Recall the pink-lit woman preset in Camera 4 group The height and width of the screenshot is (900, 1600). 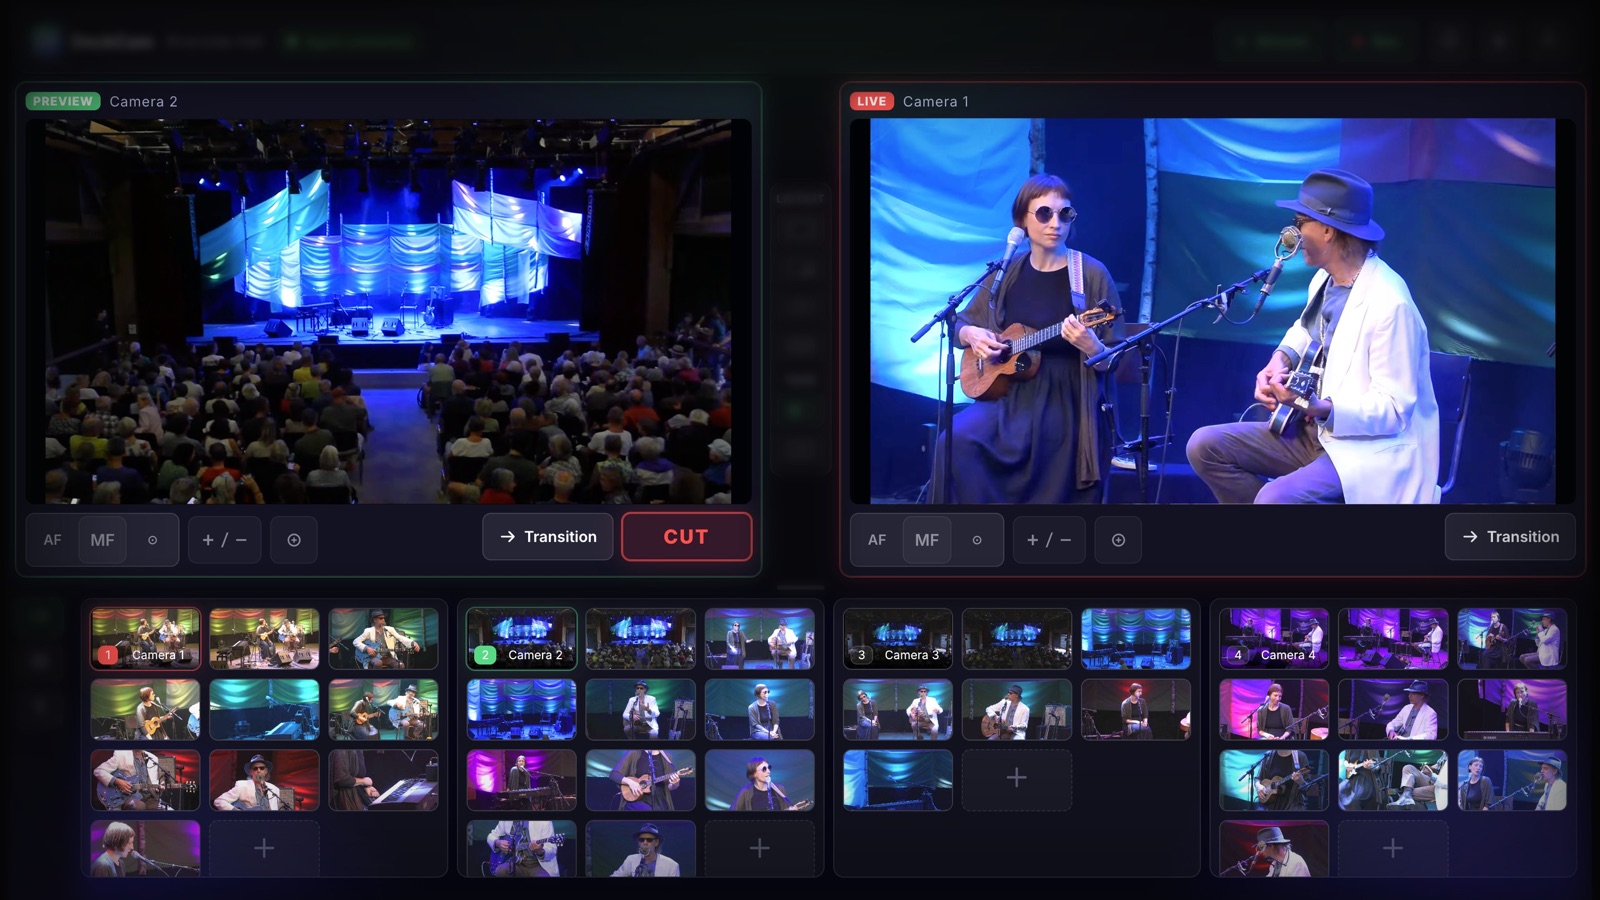1274,710
